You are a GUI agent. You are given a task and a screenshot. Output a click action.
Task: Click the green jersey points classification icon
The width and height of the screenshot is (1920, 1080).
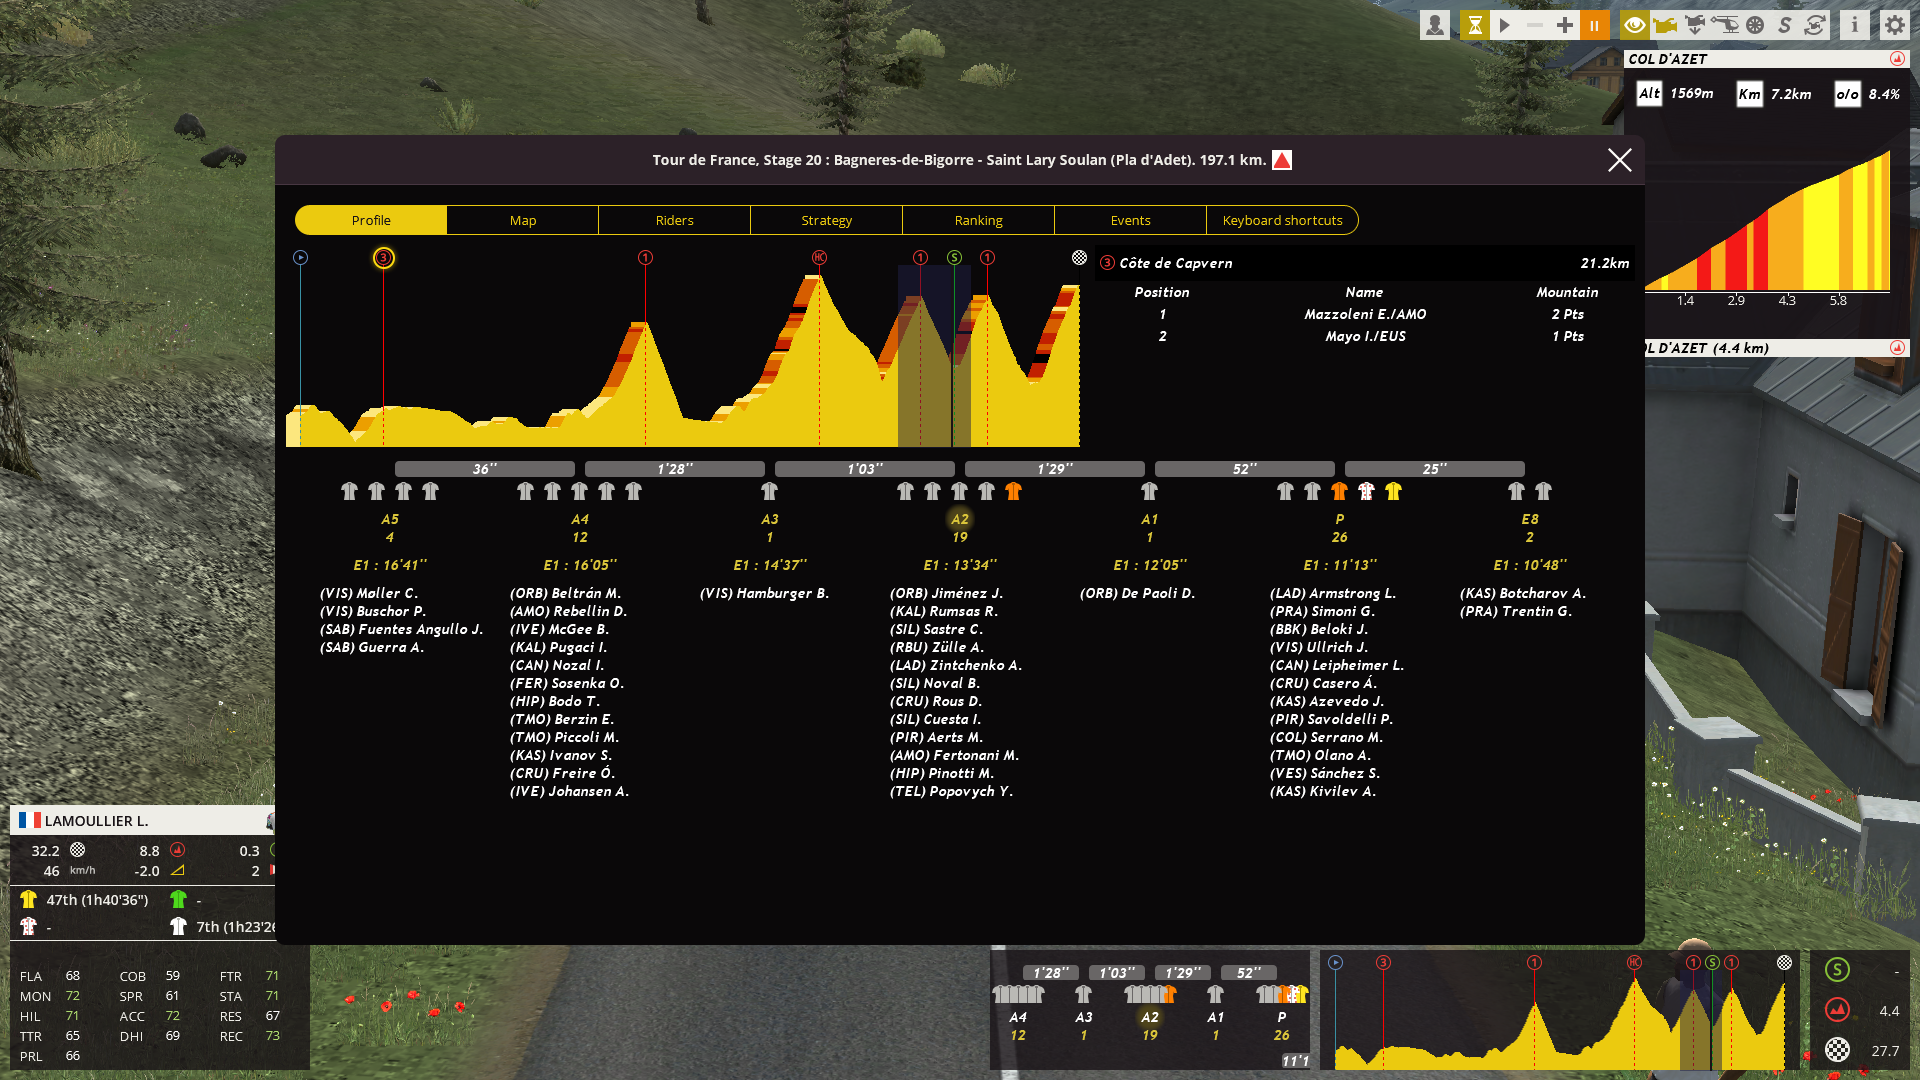click(178, 899)
